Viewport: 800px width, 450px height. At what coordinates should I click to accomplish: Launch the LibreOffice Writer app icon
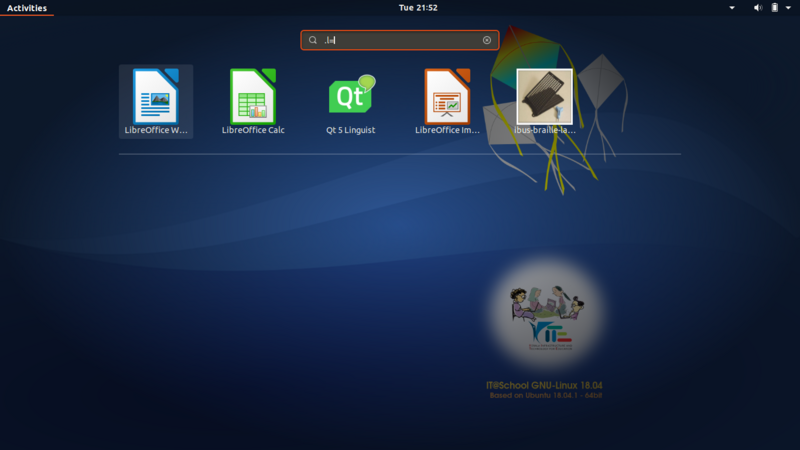(155, 96)
